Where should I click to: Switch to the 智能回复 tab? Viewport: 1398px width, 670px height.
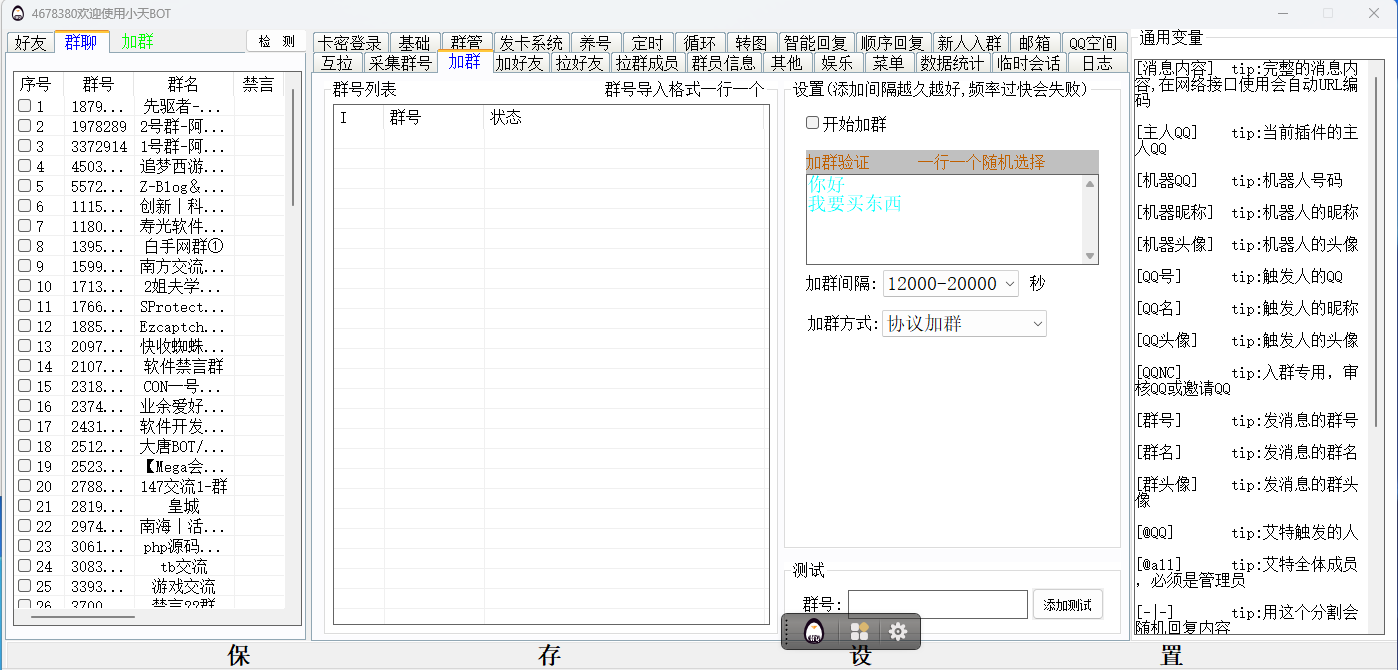coord(815,43)
